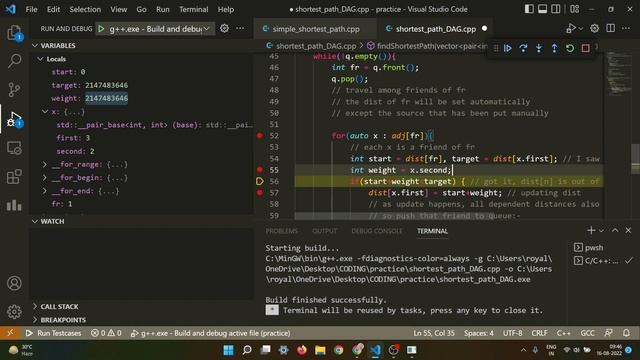Open the Selection menu
The height and width of the screenshot is (360, 640).
(85, 9)
